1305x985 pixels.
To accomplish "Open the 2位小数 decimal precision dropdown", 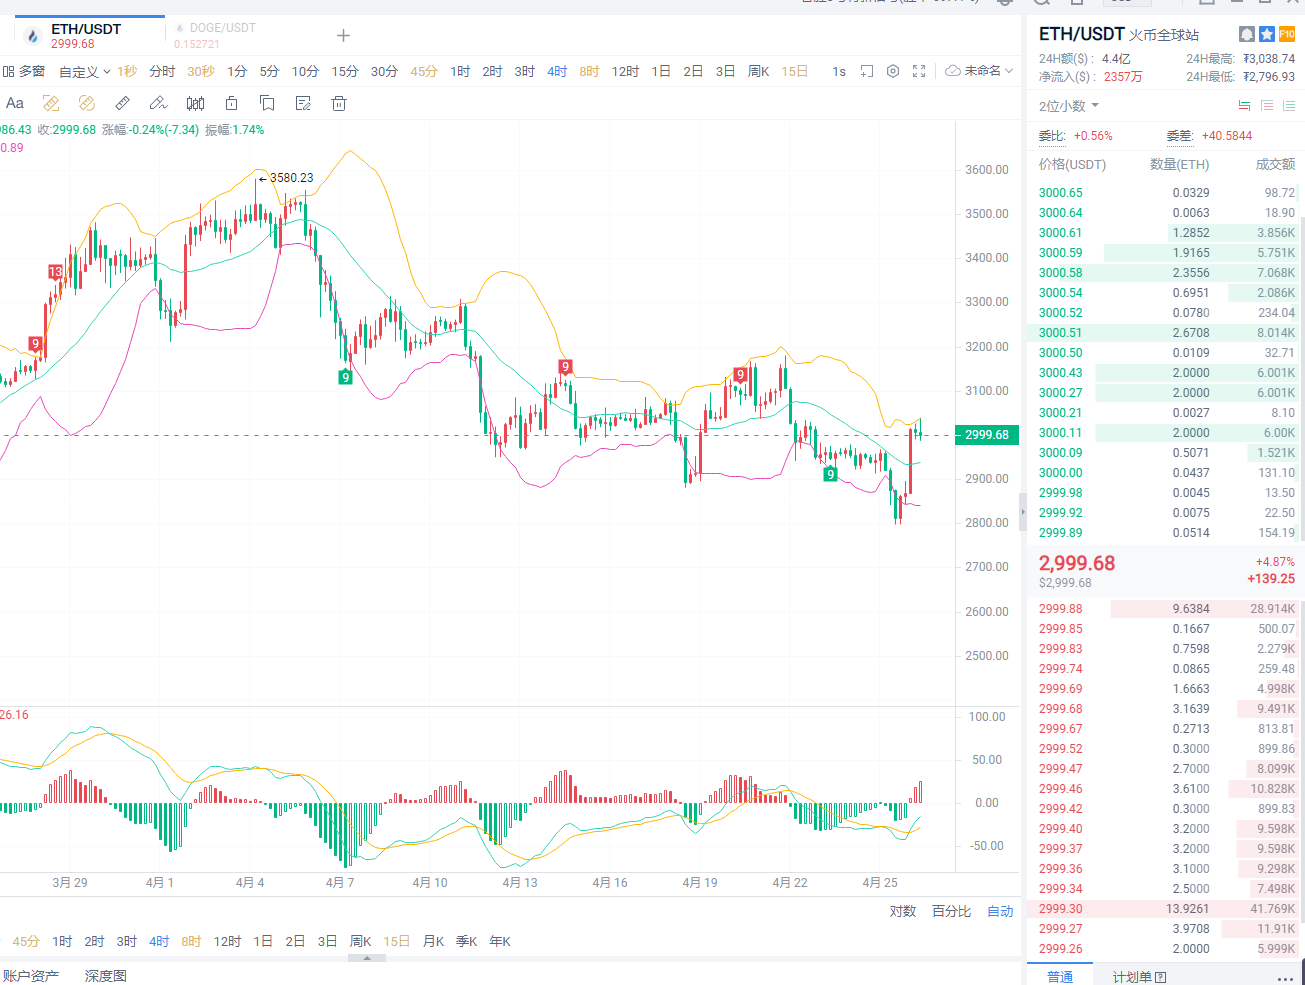I will click(x=1069, y=106).
